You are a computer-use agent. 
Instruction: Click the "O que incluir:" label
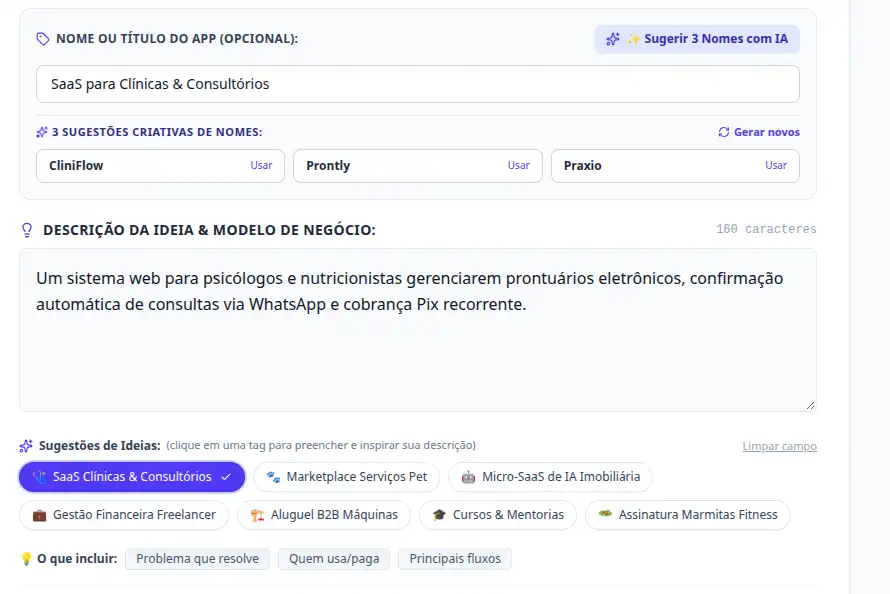coord(77,559)
